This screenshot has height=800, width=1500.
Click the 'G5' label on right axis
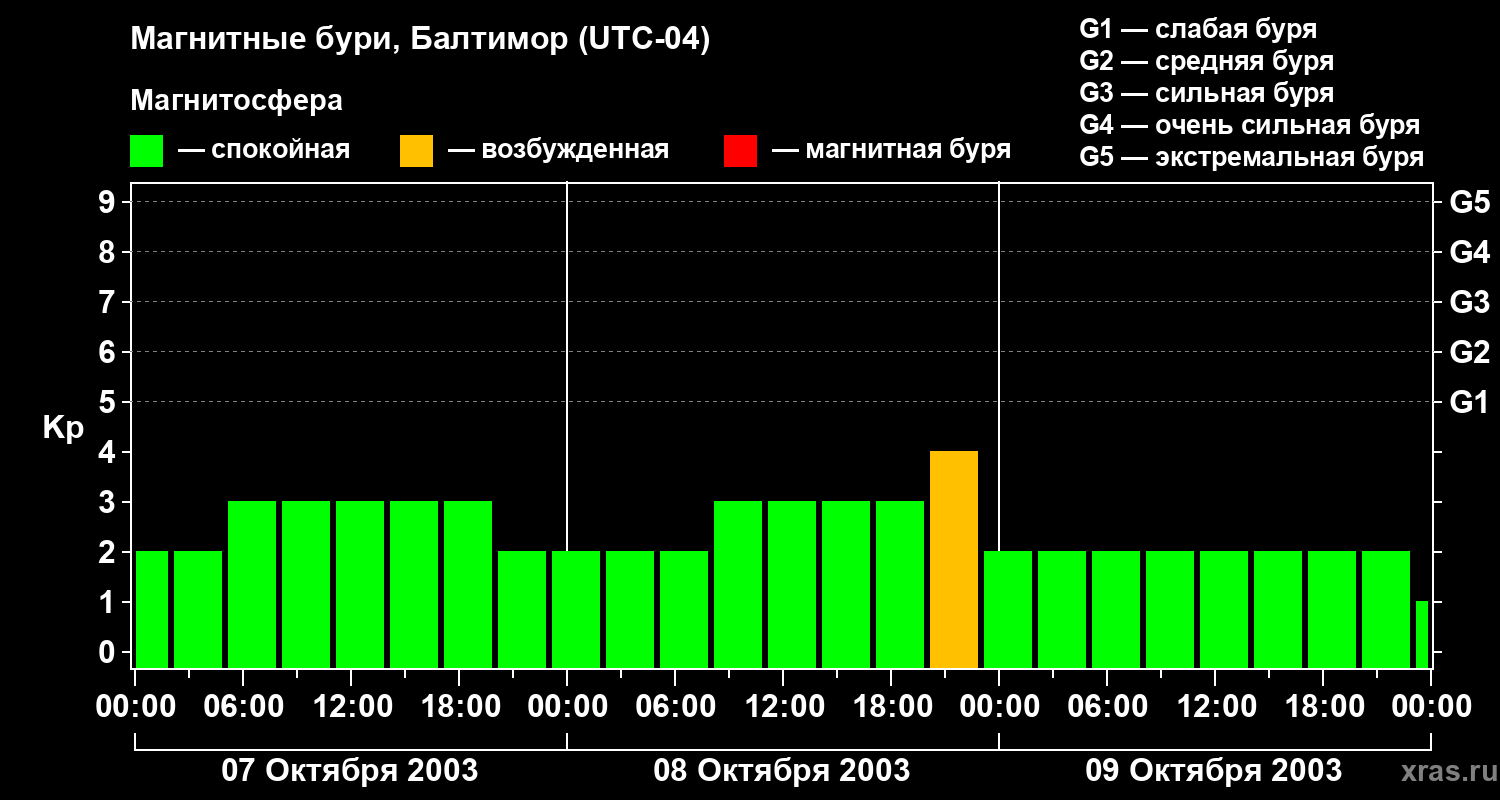coord(1469,203)
